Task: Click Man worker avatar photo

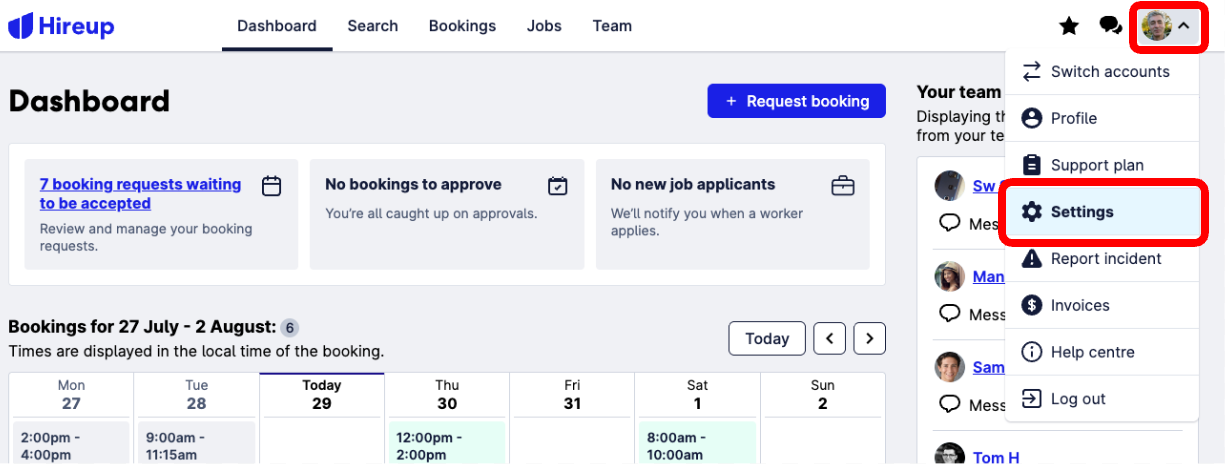Action: pyautogui.click(x=949, y=276)
